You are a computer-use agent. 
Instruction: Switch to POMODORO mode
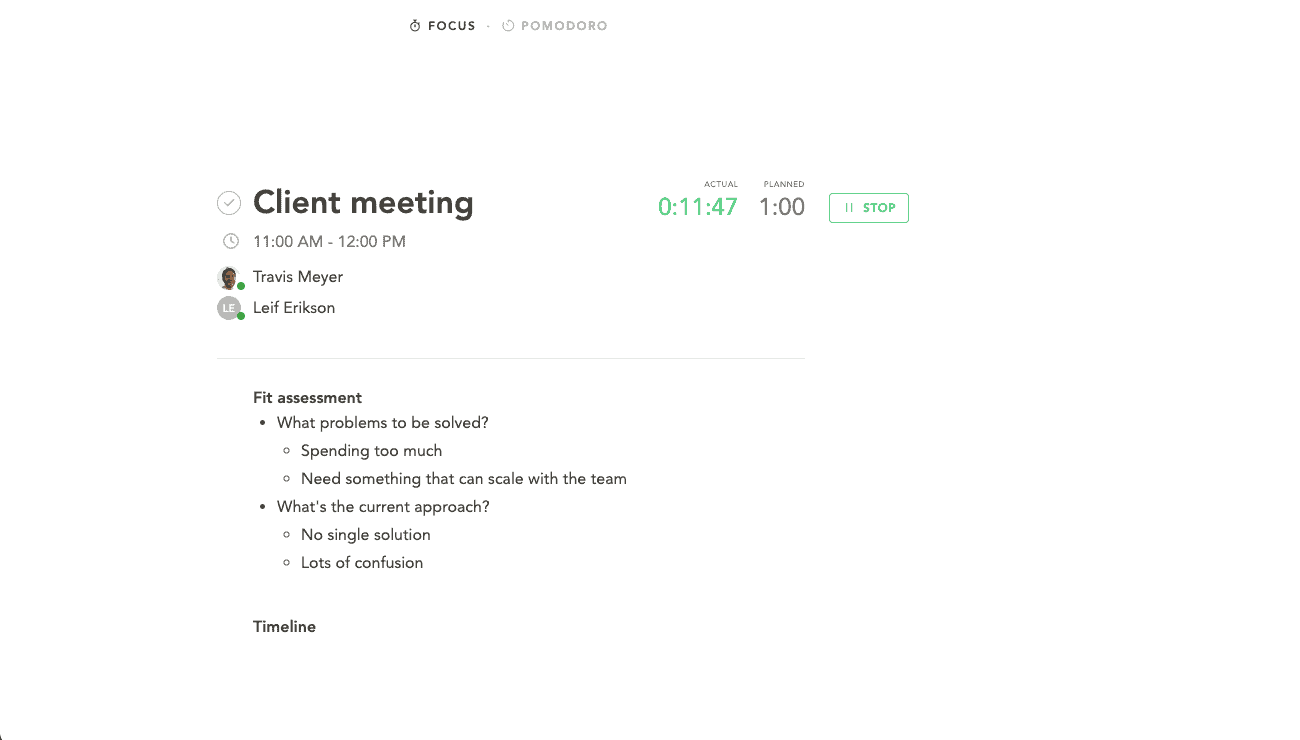563,25
